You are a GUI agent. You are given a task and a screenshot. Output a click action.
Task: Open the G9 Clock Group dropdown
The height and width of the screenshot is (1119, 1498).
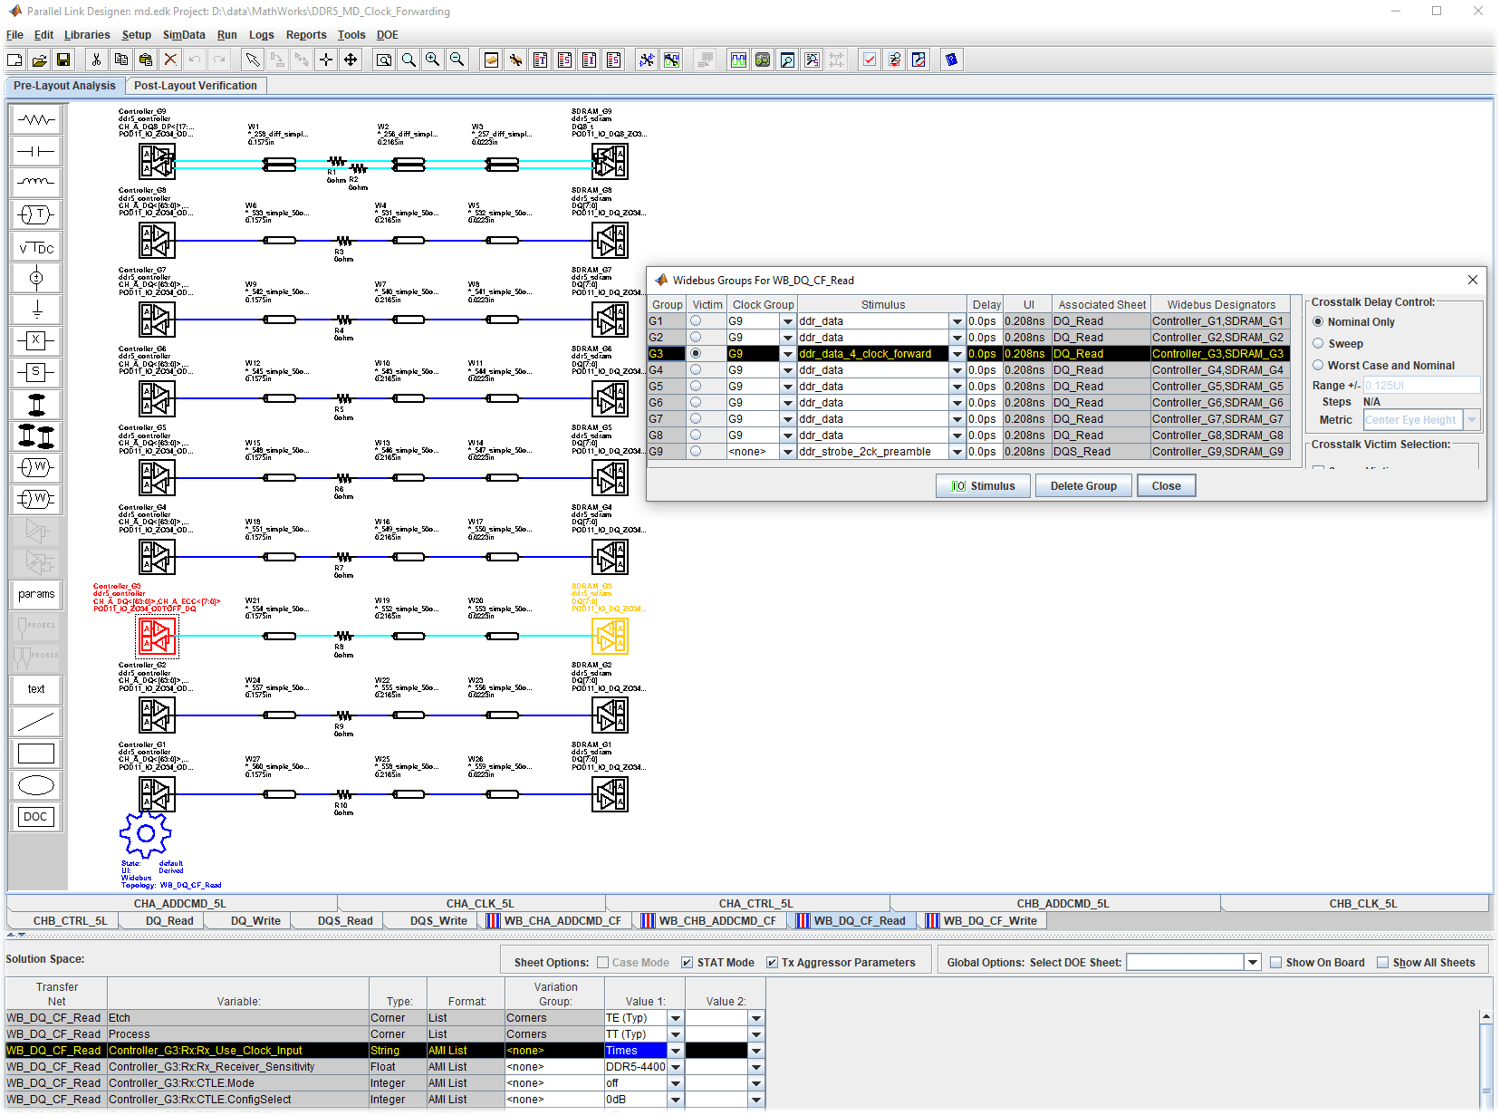click(787, 452)
